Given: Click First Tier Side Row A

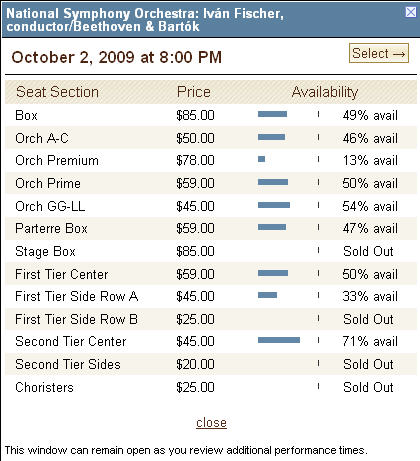Looking at the screenshot, I should tap(77, 296).
